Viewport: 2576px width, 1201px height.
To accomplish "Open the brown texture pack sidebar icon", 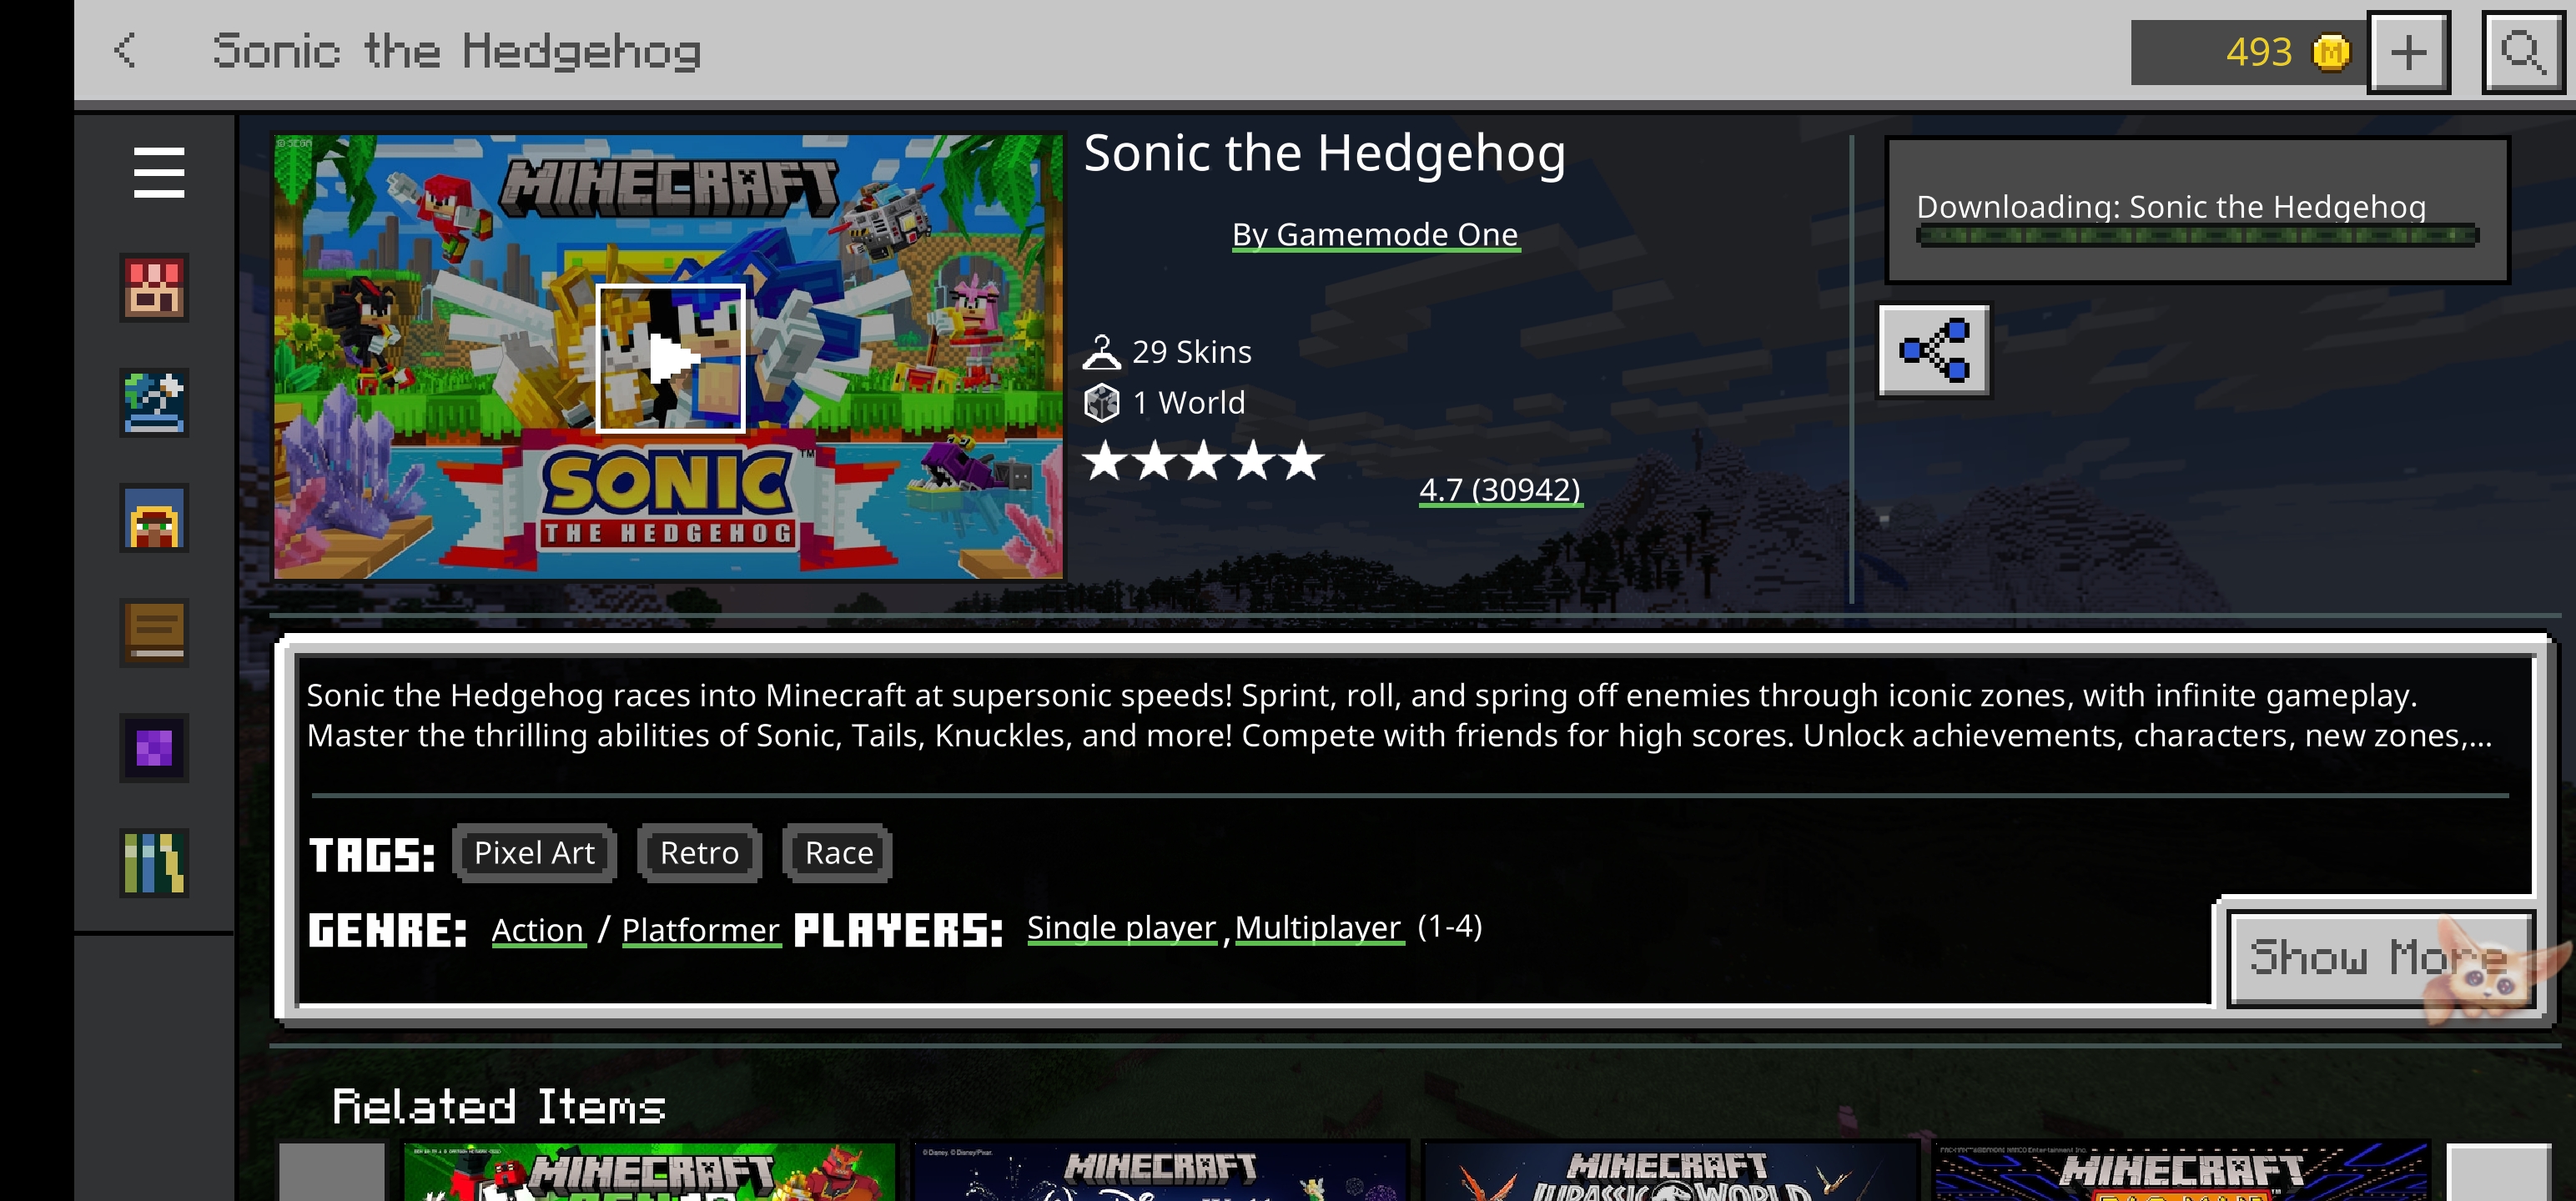I will (x=154, y=633).
